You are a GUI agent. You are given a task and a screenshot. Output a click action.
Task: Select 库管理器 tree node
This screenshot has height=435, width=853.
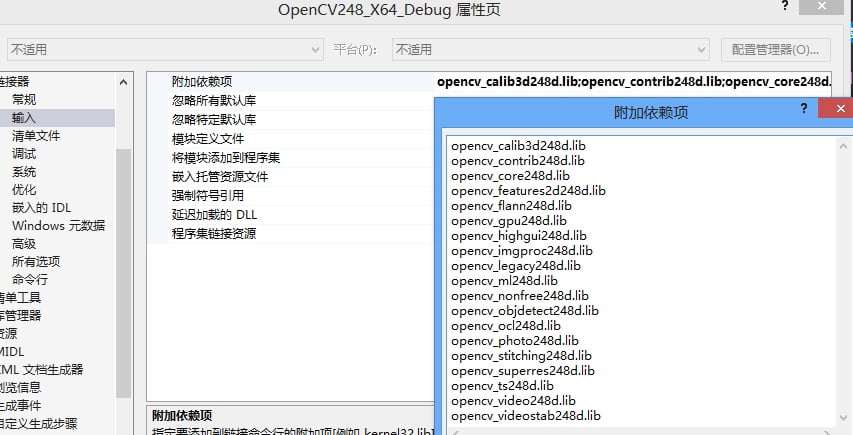[20, 315]
